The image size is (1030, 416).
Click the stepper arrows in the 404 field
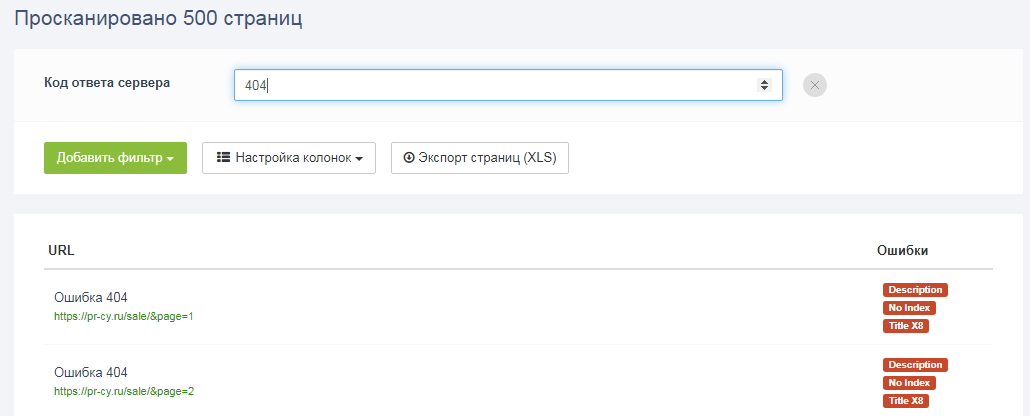pyautogui.click(x=764, y=85)
